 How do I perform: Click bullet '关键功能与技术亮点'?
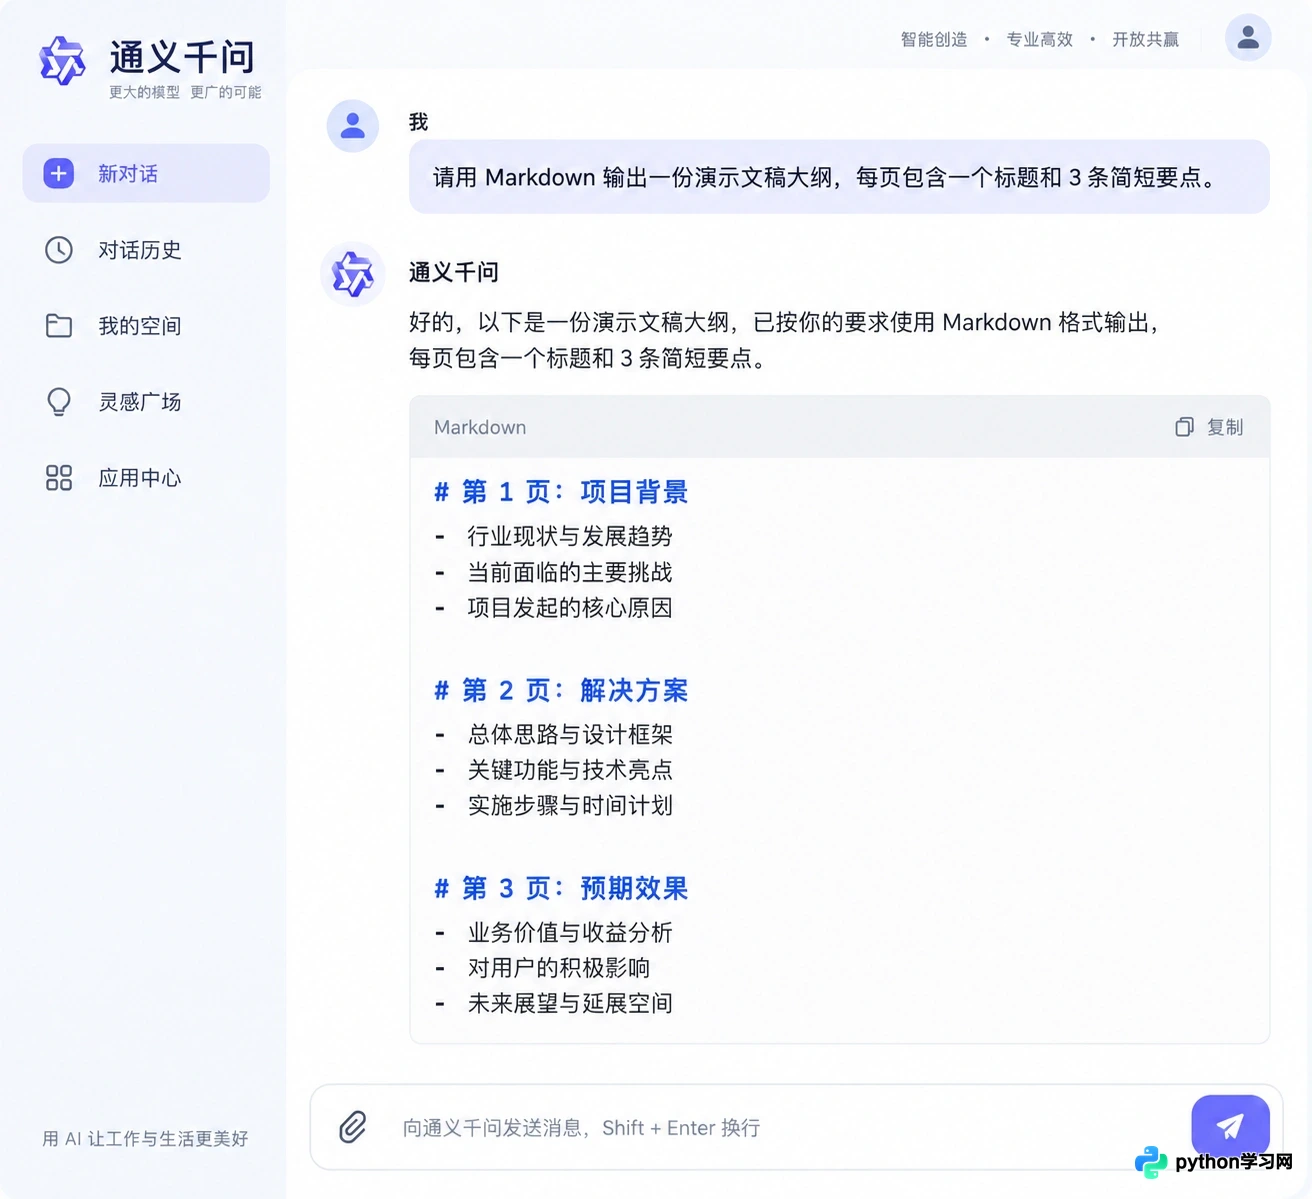coord(570,770)
